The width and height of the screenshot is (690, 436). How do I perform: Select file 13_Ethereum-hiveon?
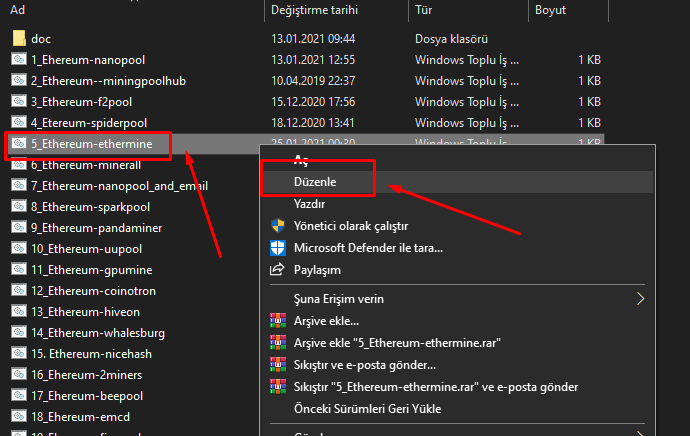tap(85, 312)
